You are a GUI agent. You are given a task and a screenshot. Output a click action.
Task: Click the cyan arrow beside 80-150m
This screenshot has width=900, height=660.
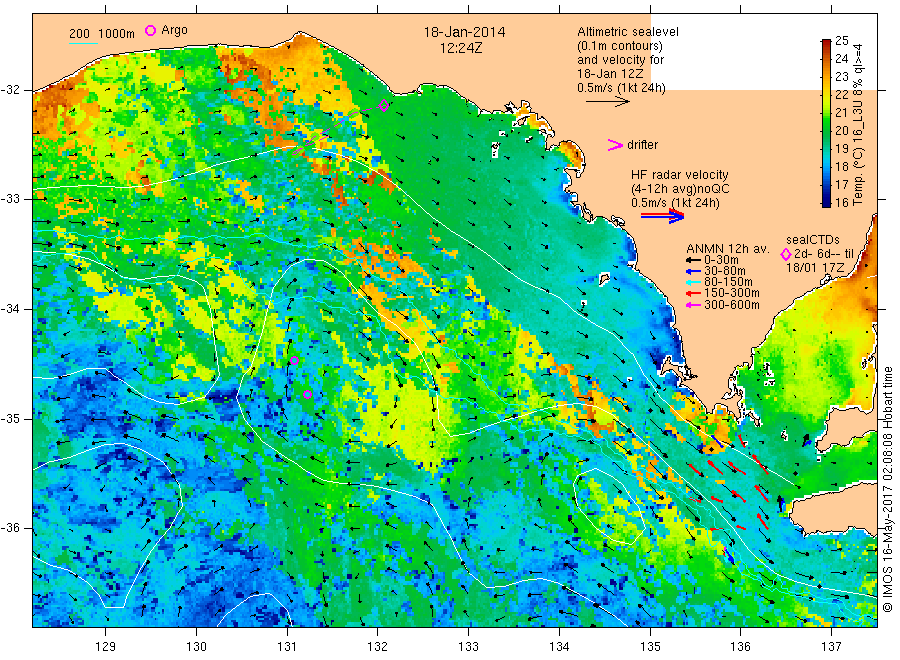point(693,282)
